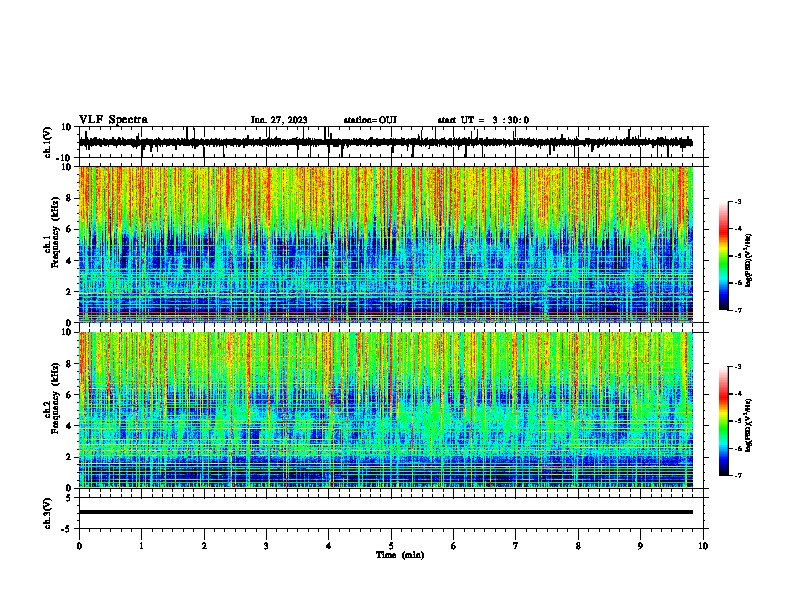Click the ch.2 "Frequency (kHz)" axis label
Screen dimensions: 792x612
[x=55, y=398]
